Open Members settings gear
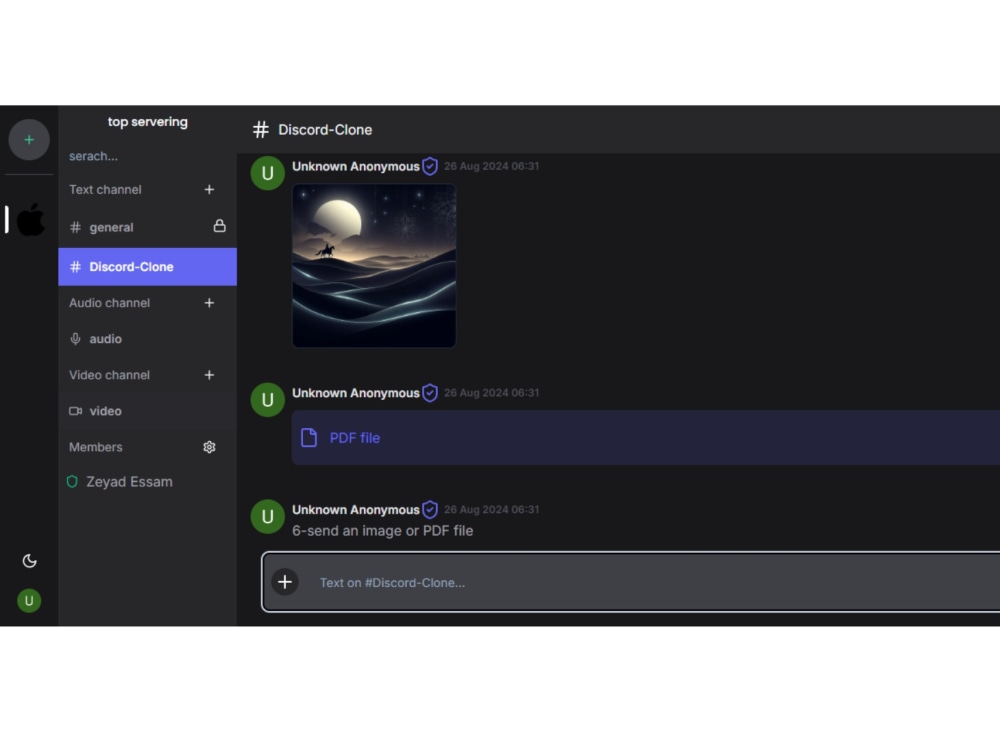 (x=209, y=447)
